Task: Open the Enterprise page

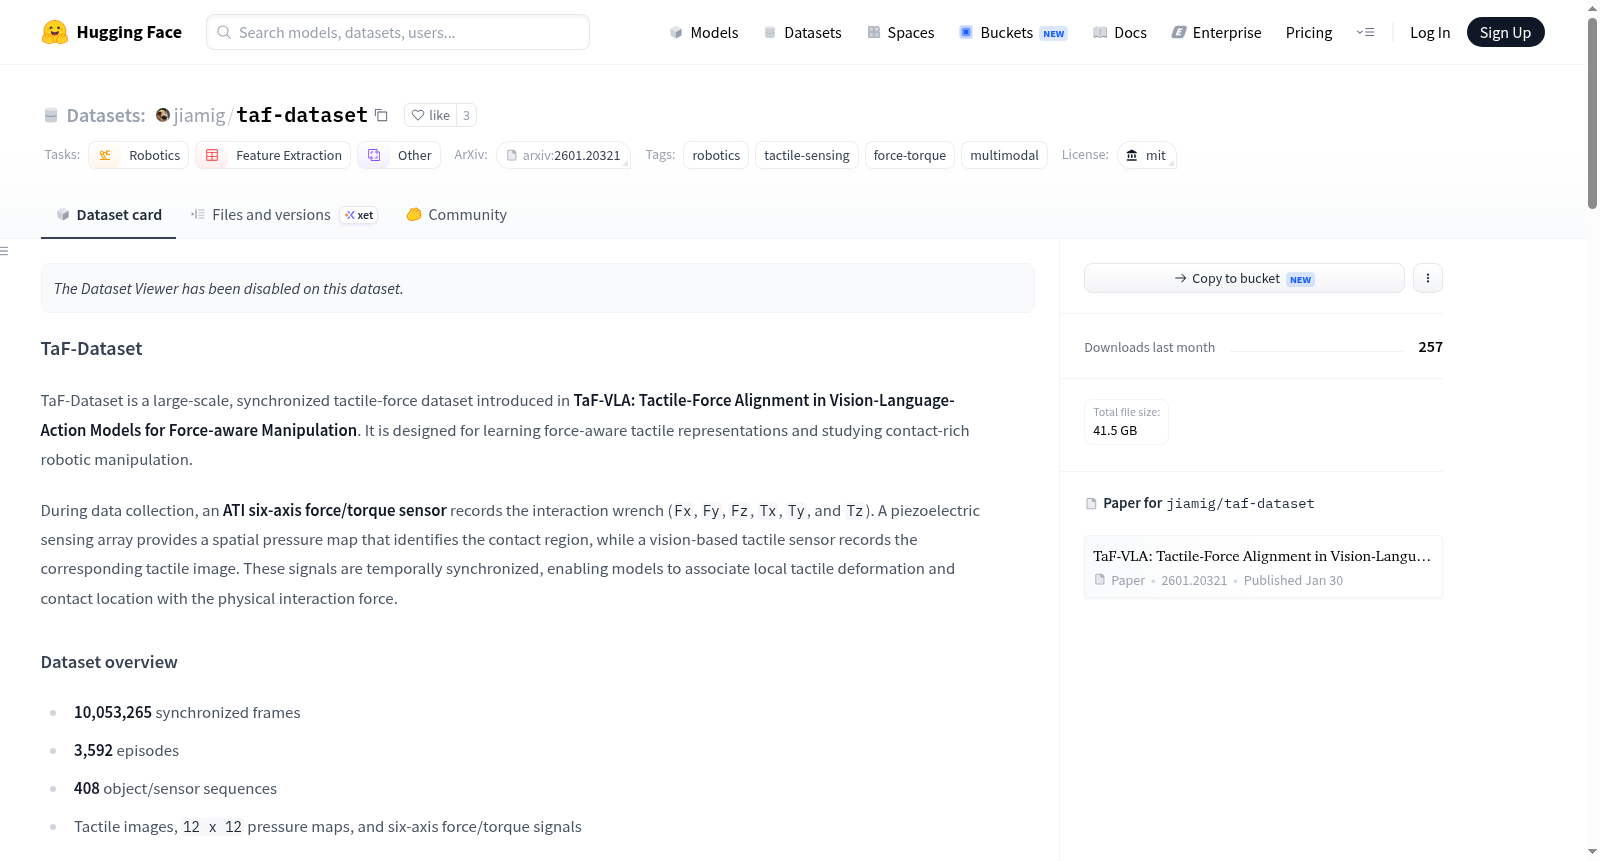Action: point(1216,32)
